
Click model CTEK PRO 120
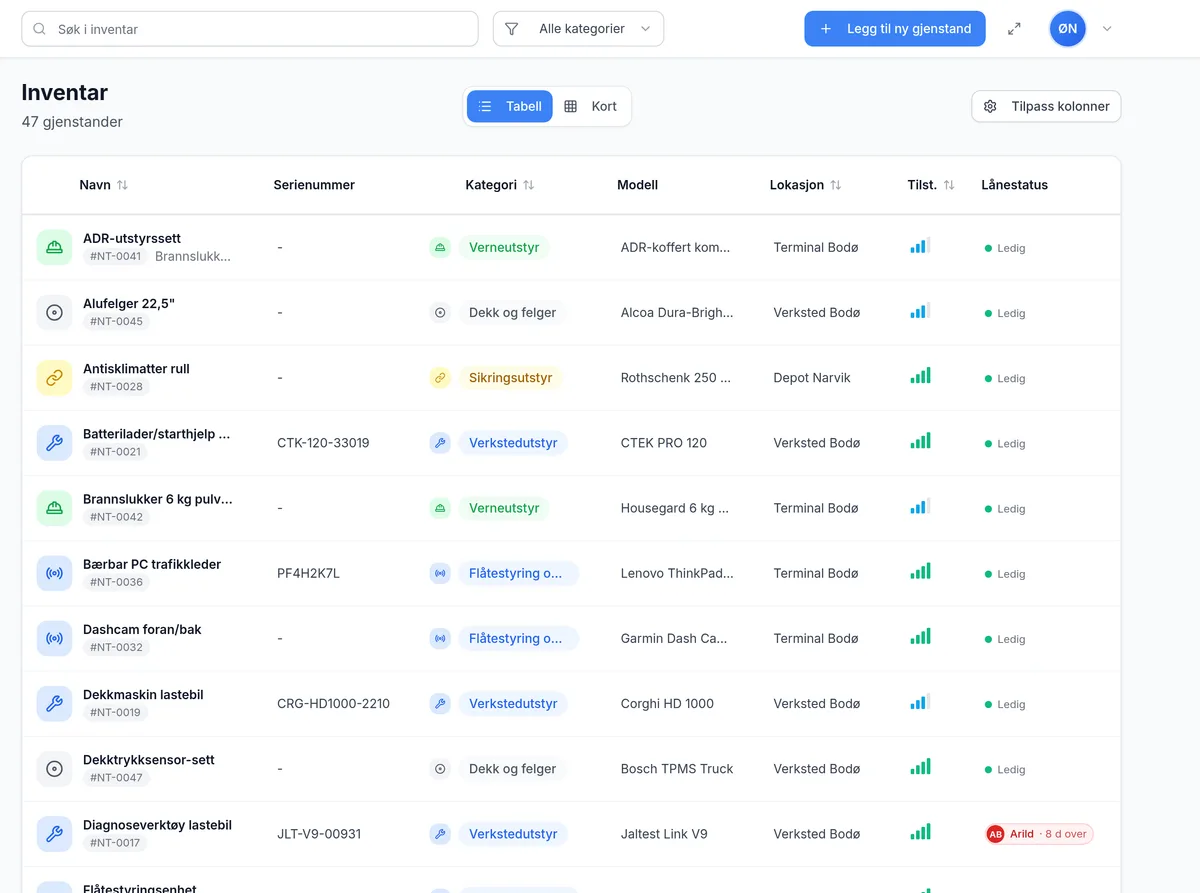coord(664,443)
